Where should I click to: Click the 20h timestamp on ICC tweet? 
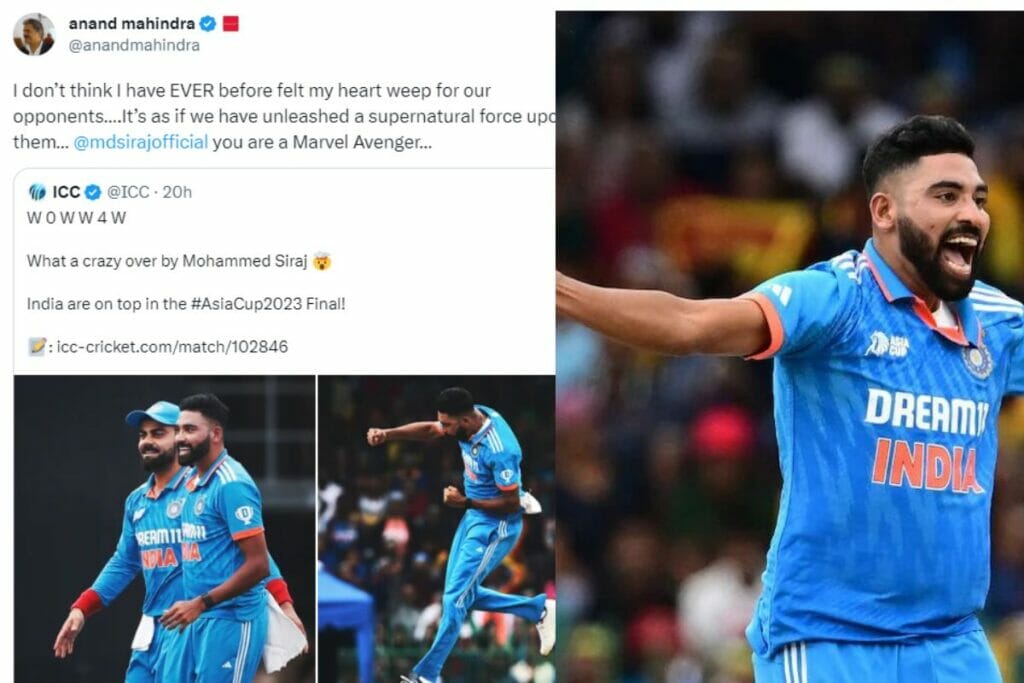[x=177, y=192]
